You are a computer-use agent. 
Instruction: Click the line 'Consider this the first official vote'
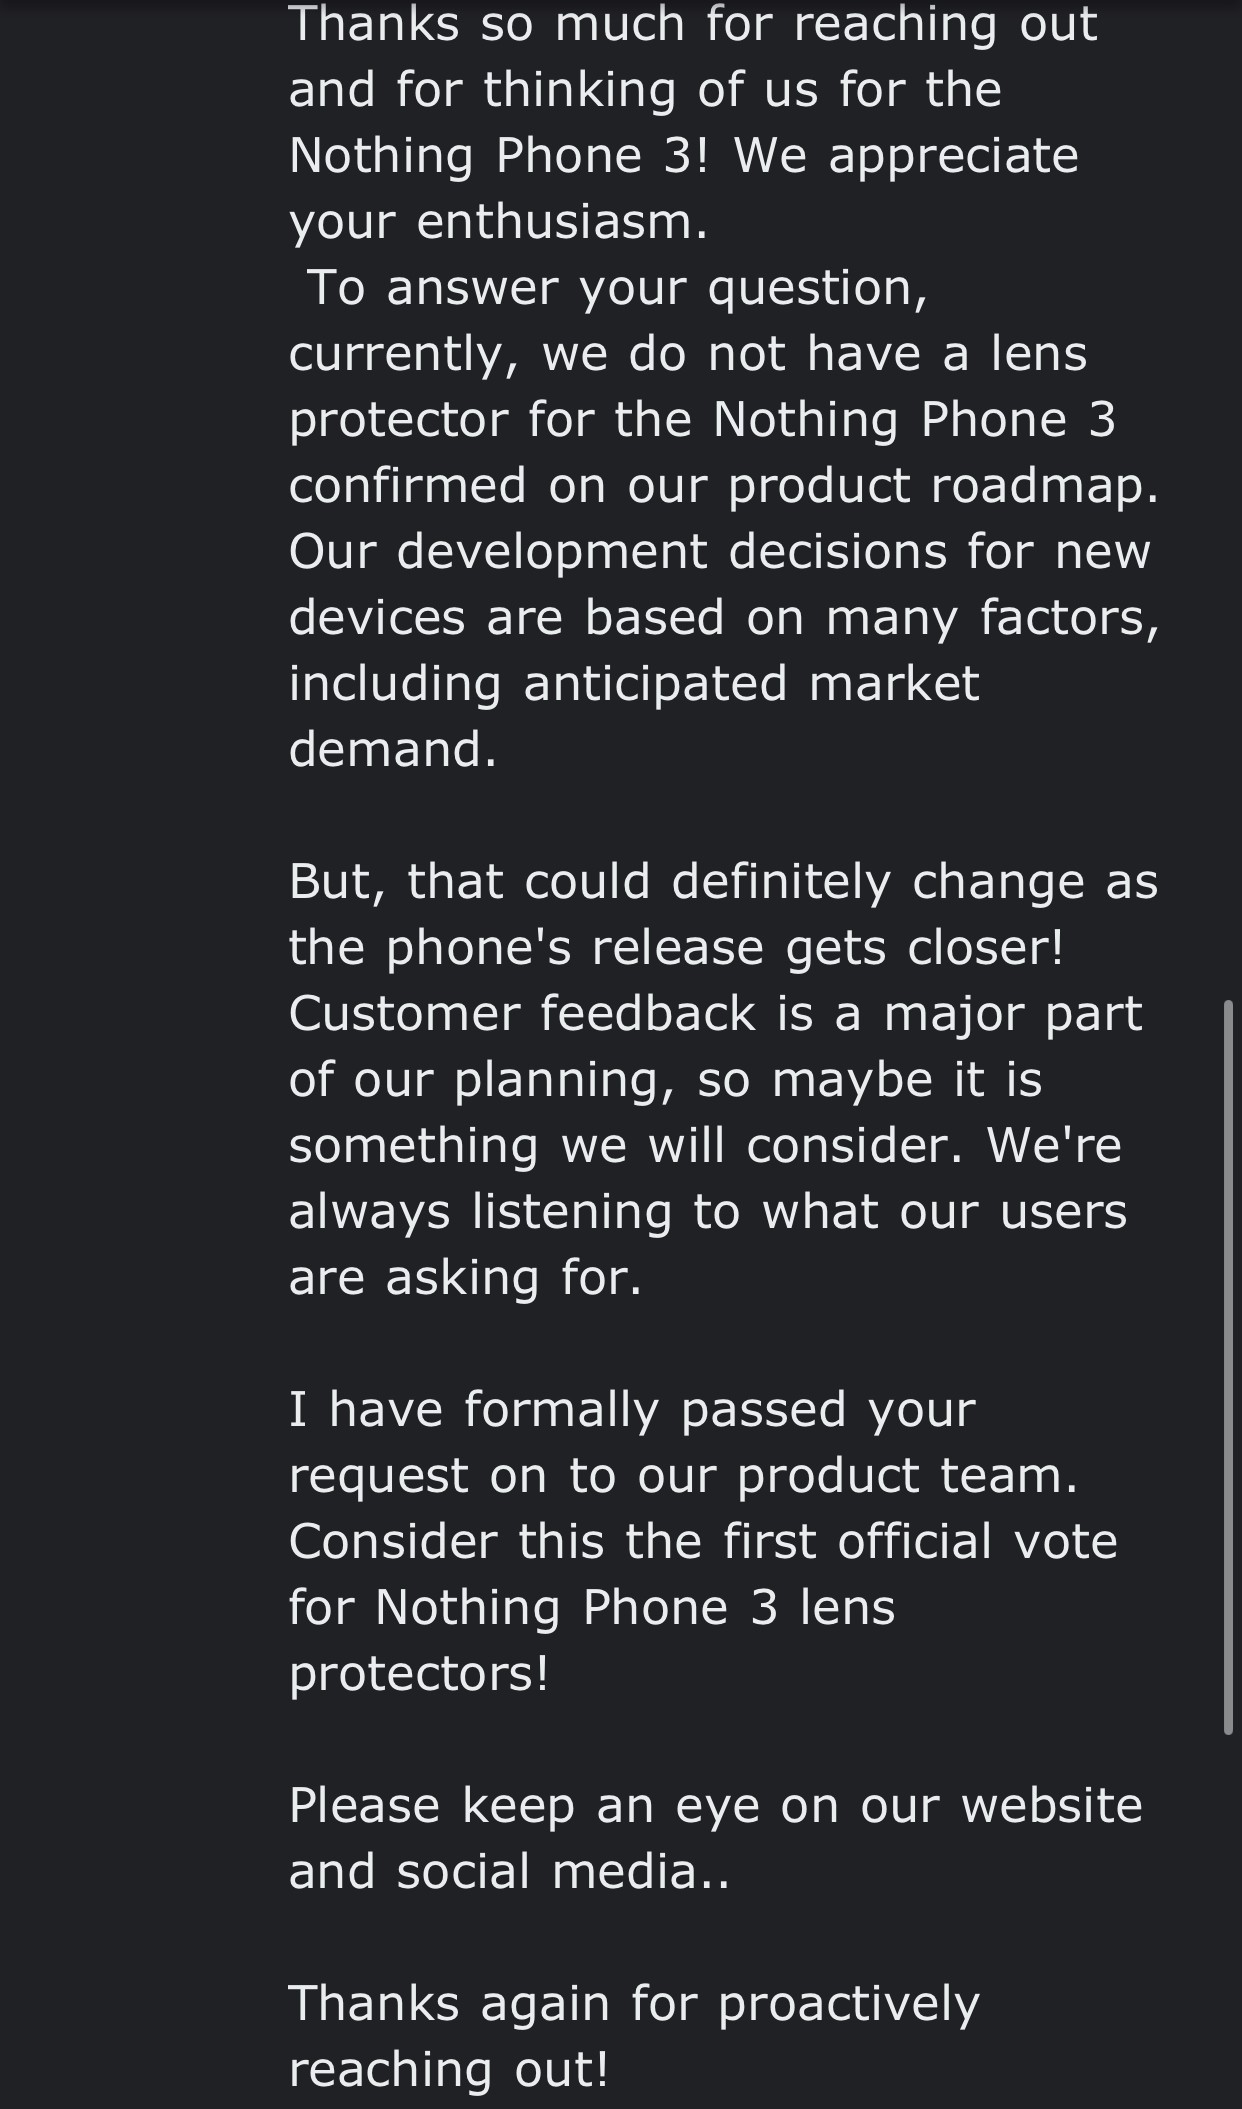tap(702, 1542)
